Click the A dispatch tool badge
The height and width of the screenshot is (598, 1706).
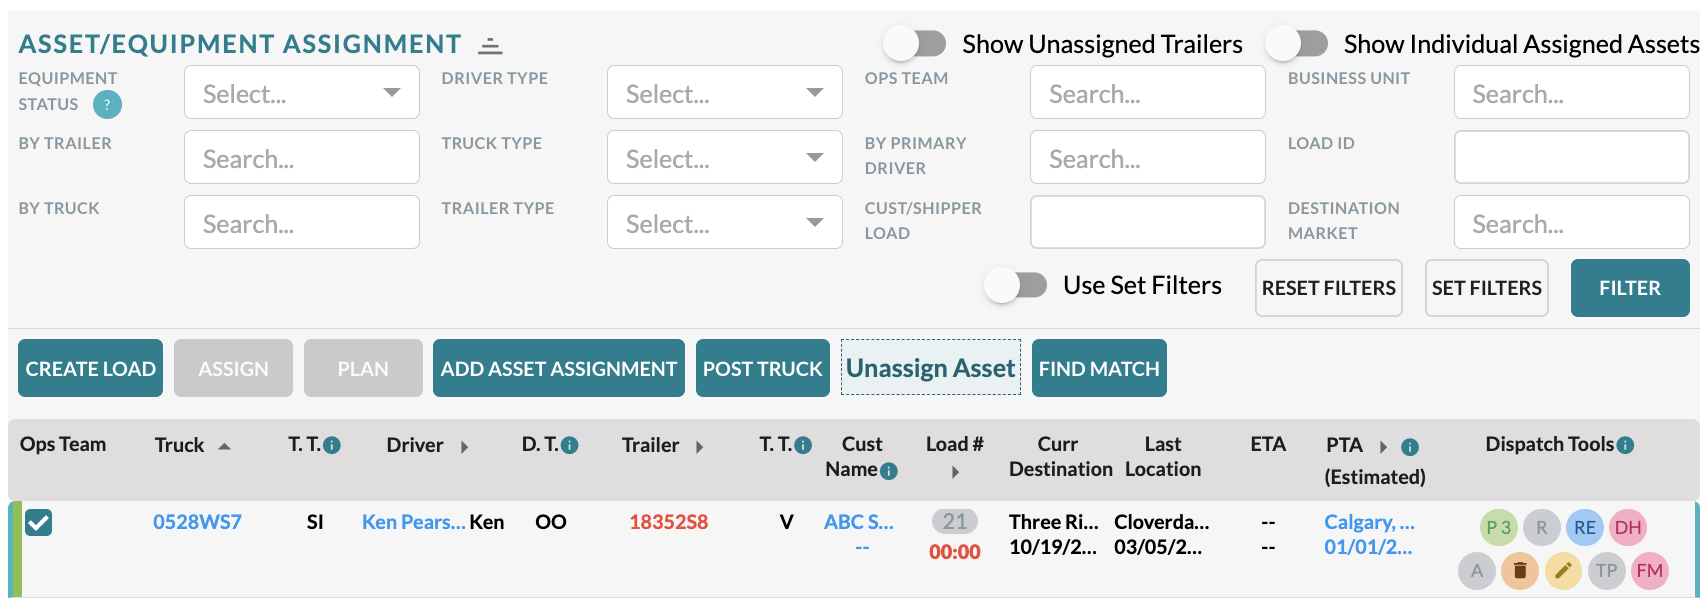coord(1477,571)
